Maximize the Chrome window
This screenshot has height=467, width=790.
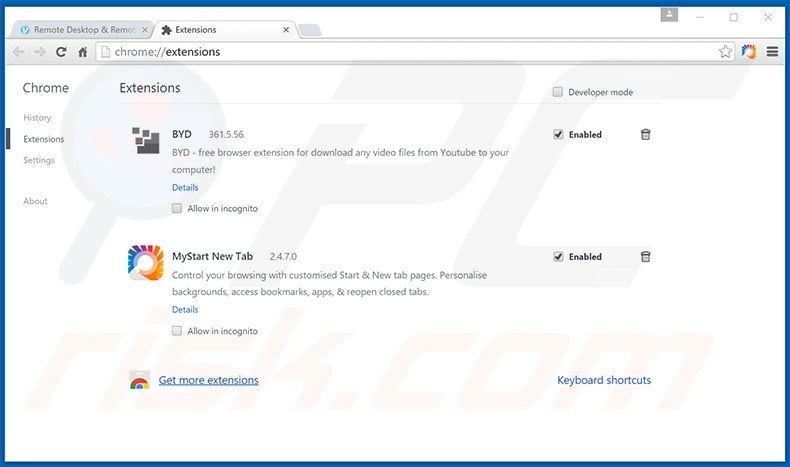click(734, 17)
